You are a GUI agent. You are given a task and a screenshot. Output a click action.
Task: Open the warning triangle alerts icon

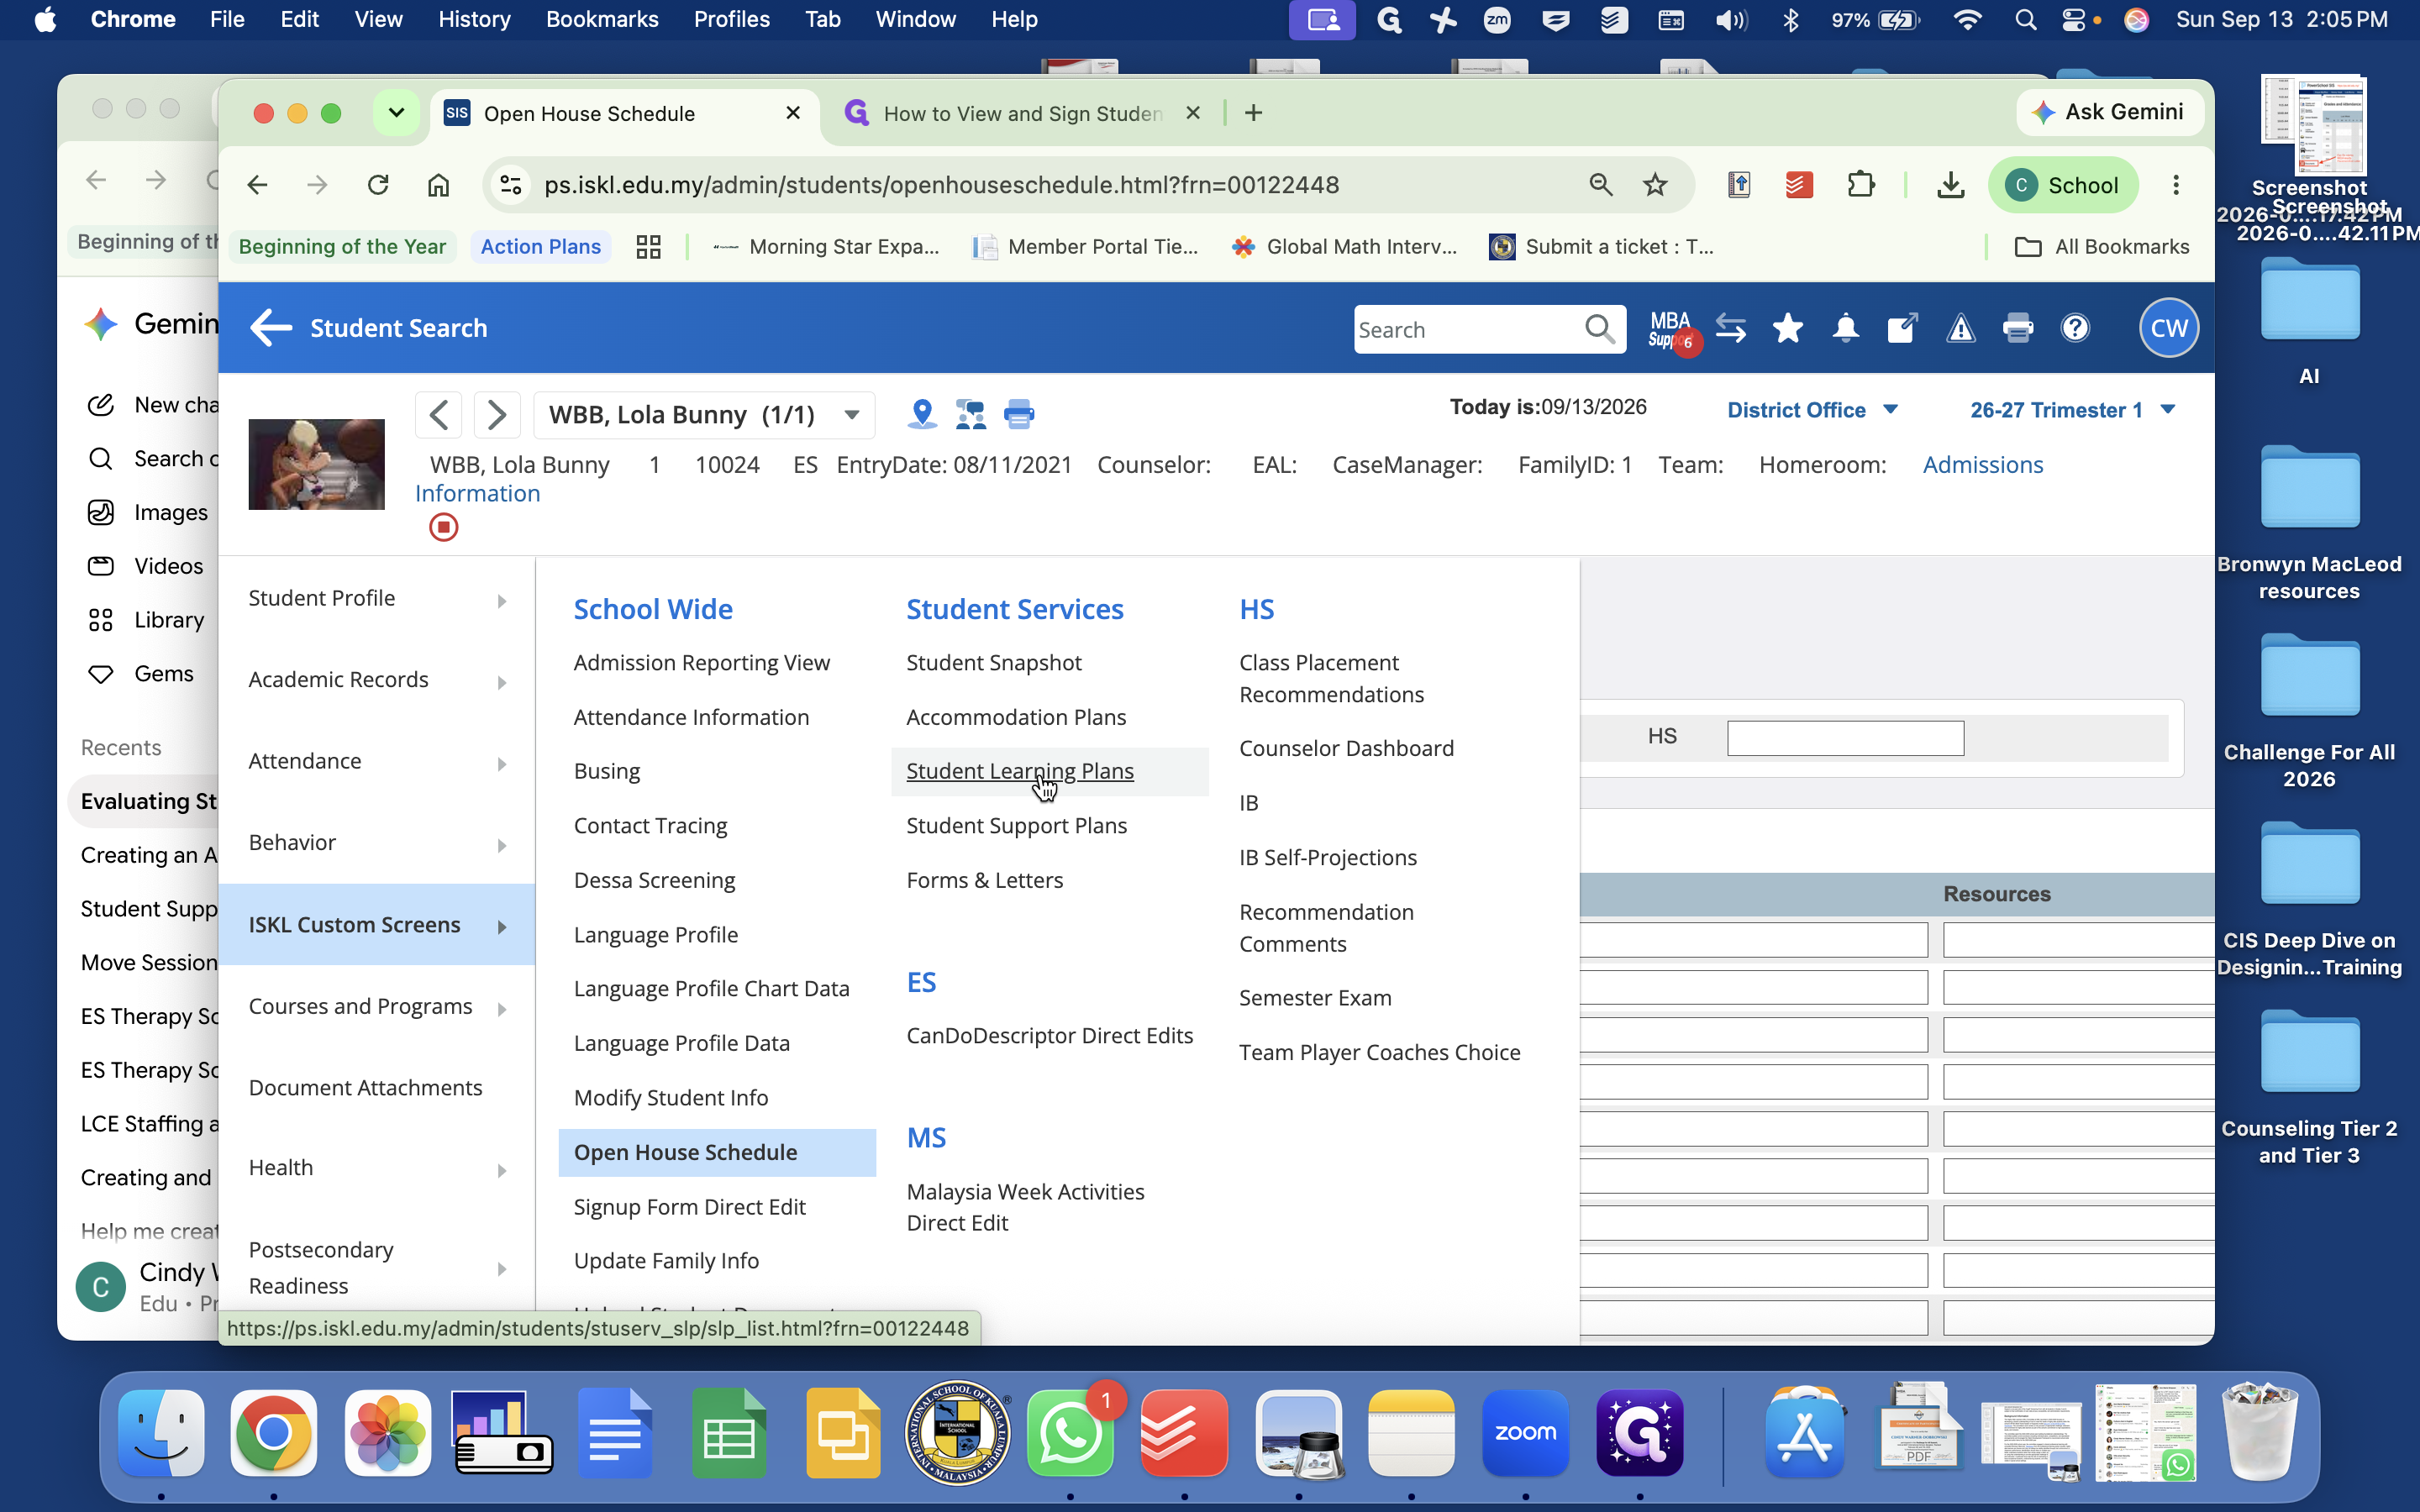coord(1960,328)
